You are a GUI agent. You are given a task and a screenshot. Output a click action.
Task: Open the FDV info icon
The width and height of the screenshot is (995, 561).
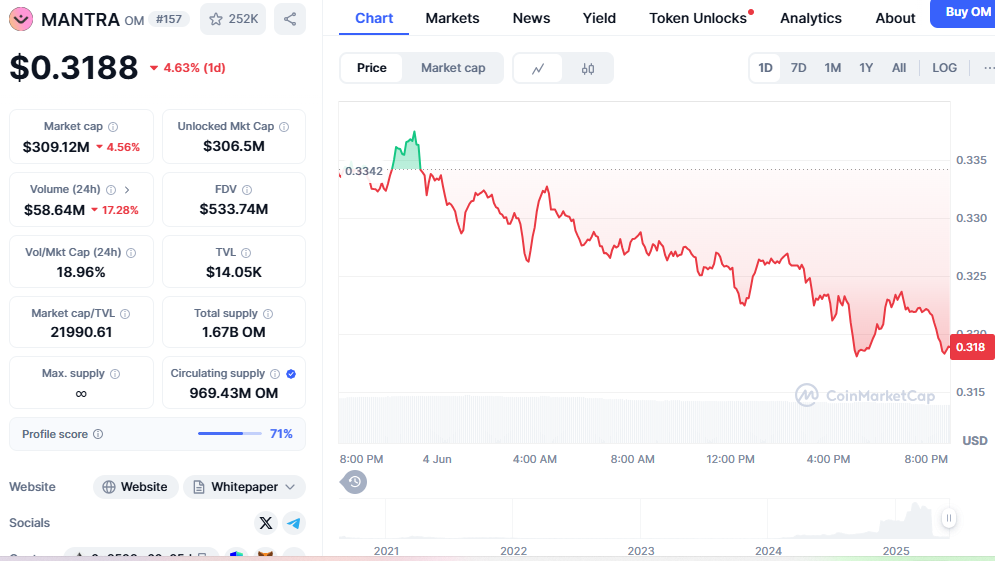[247, 190]
